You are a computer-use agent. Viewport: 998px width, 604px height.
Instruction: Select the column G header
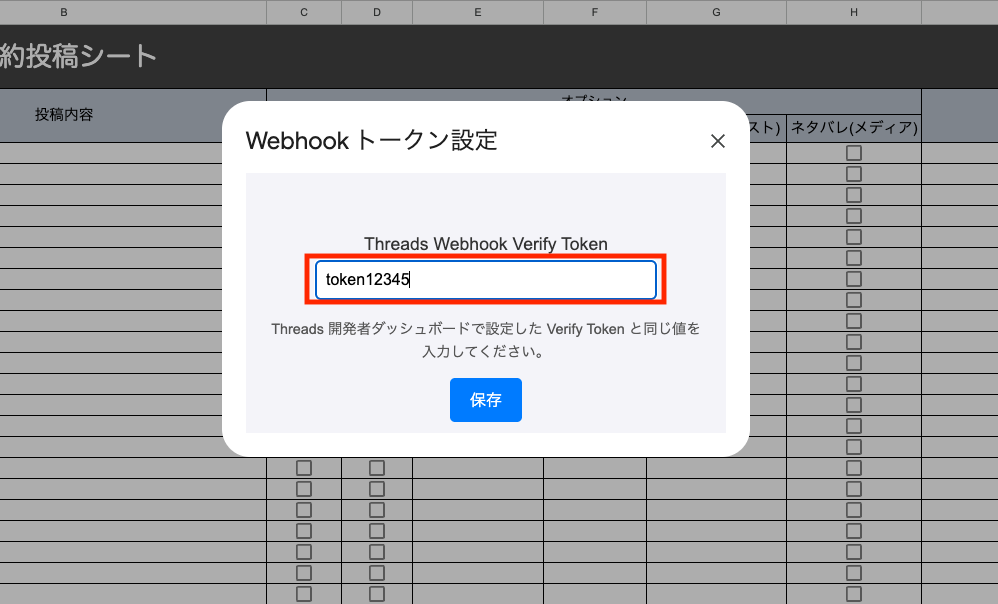point(716,12)
